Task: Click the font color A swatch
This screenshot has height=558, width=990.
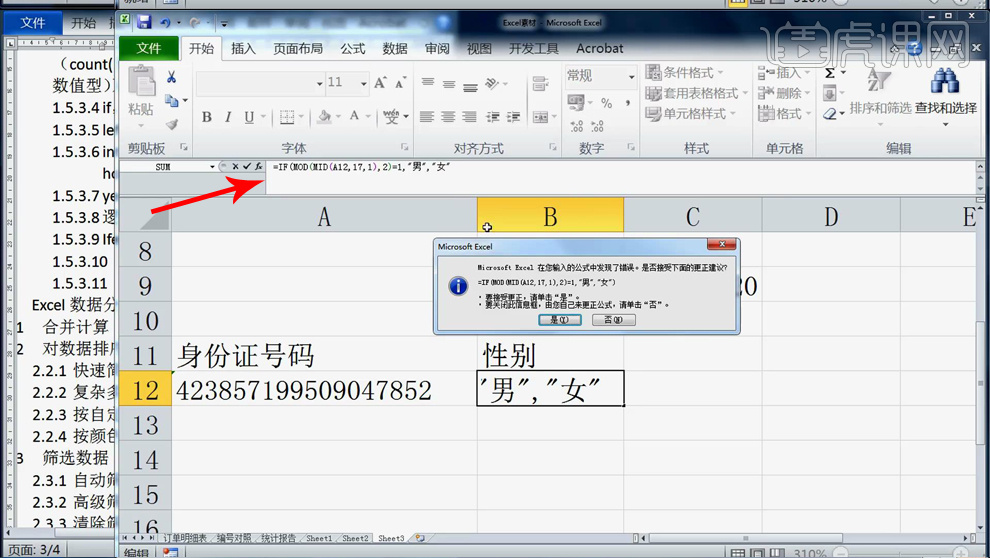Action: click(354, 116)
